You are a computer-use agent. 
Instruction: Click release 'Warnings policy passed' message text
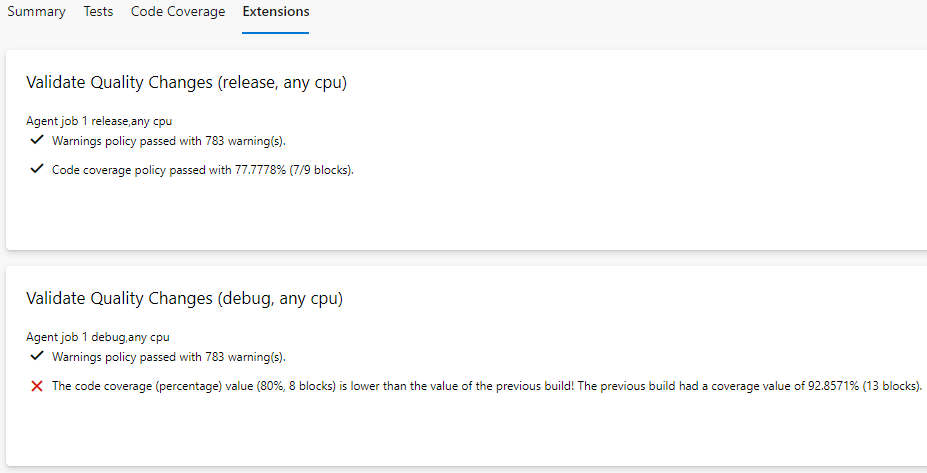pos(175,141)
